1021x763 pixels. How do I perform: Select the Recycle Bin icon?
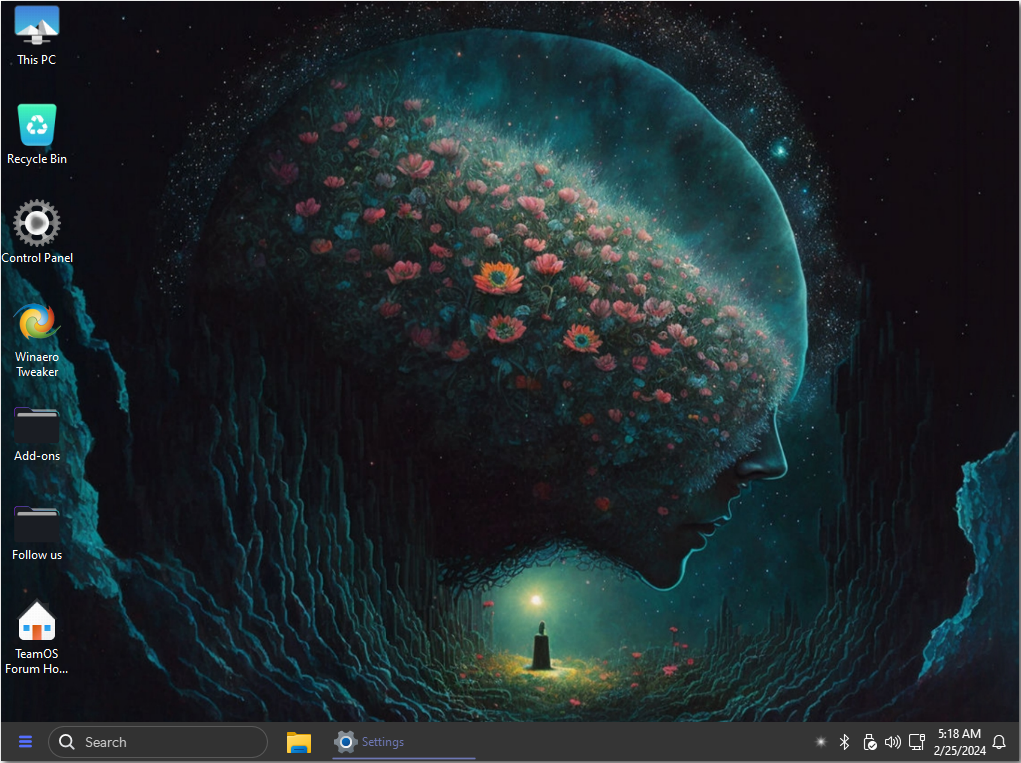(x=36, y=126)
